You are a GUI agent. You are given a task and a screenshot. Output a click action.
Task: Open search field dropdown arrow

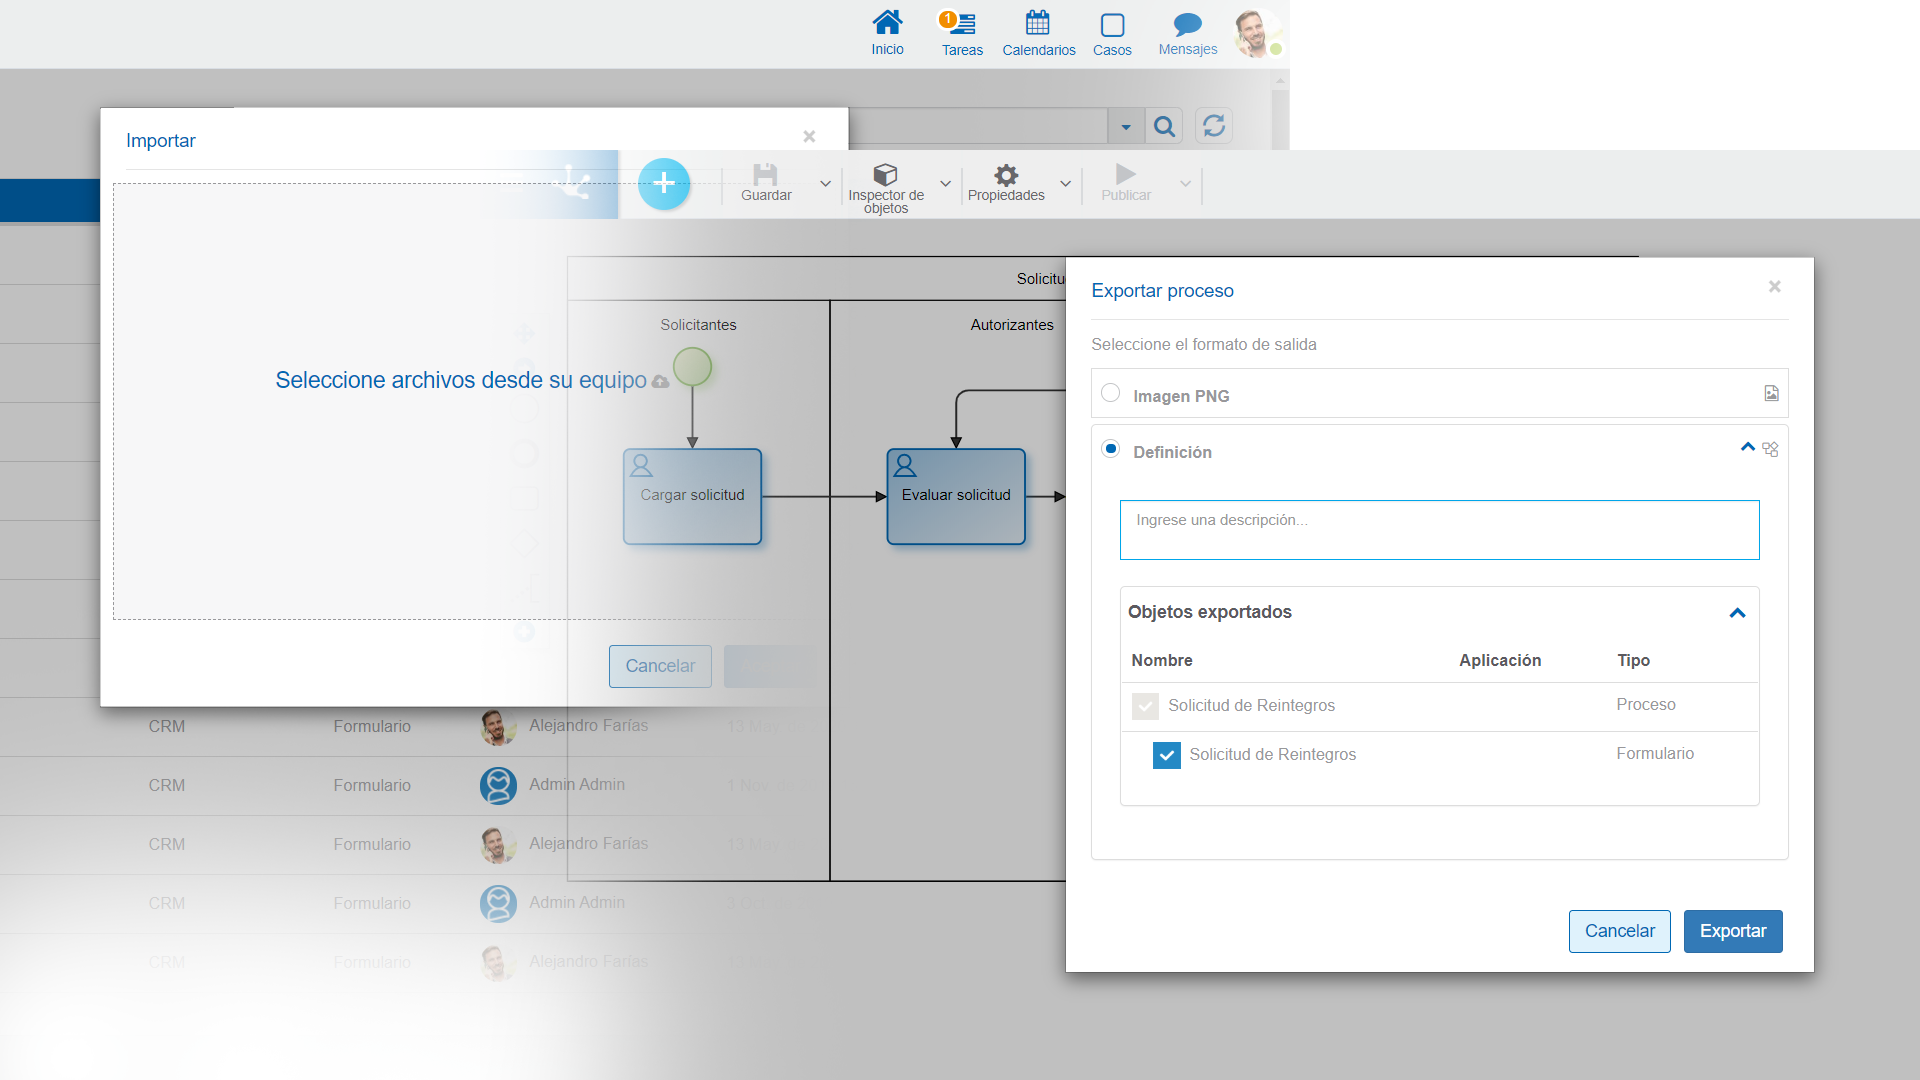pos(1125,126)
